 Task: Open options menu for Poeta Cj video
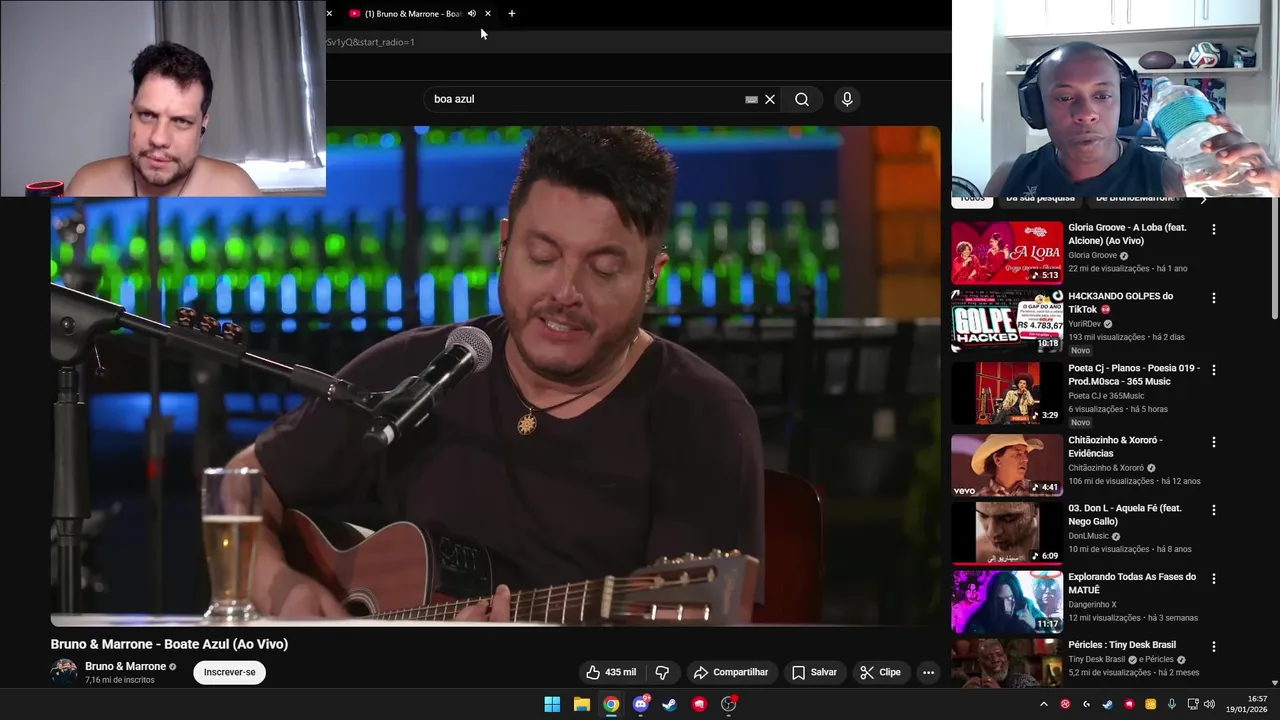pos(1214,370)
